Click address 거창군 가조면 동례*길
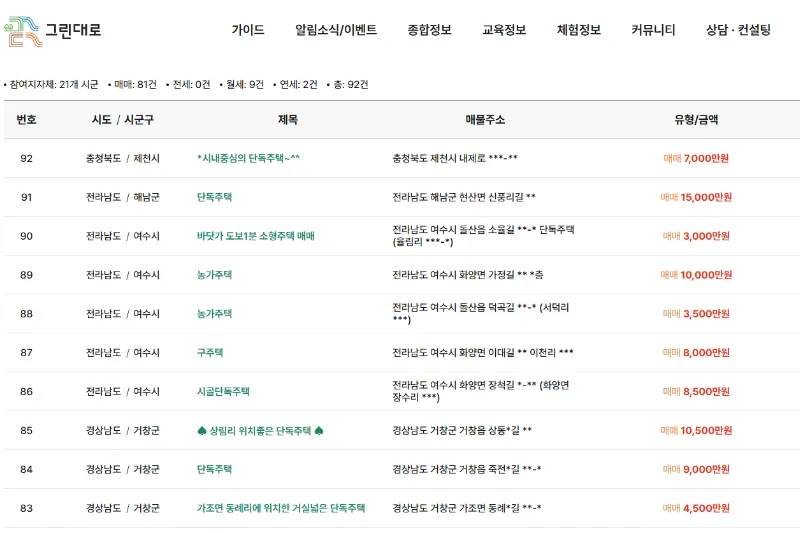This screenshot has width=800, height=533. click(x=466, y=508)
